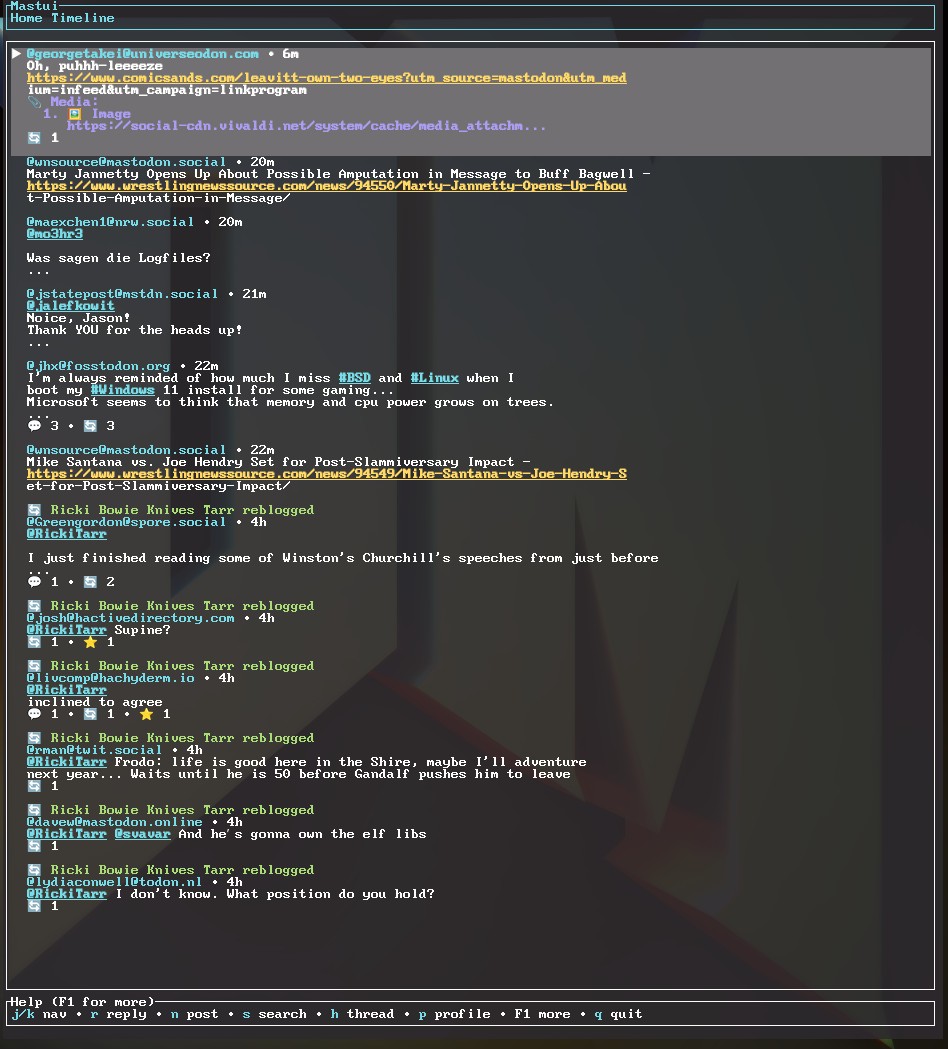Click the paperclip Media icon in georgetakei's post
Screen dimensions: 948x1049
[x=35, y=102]
